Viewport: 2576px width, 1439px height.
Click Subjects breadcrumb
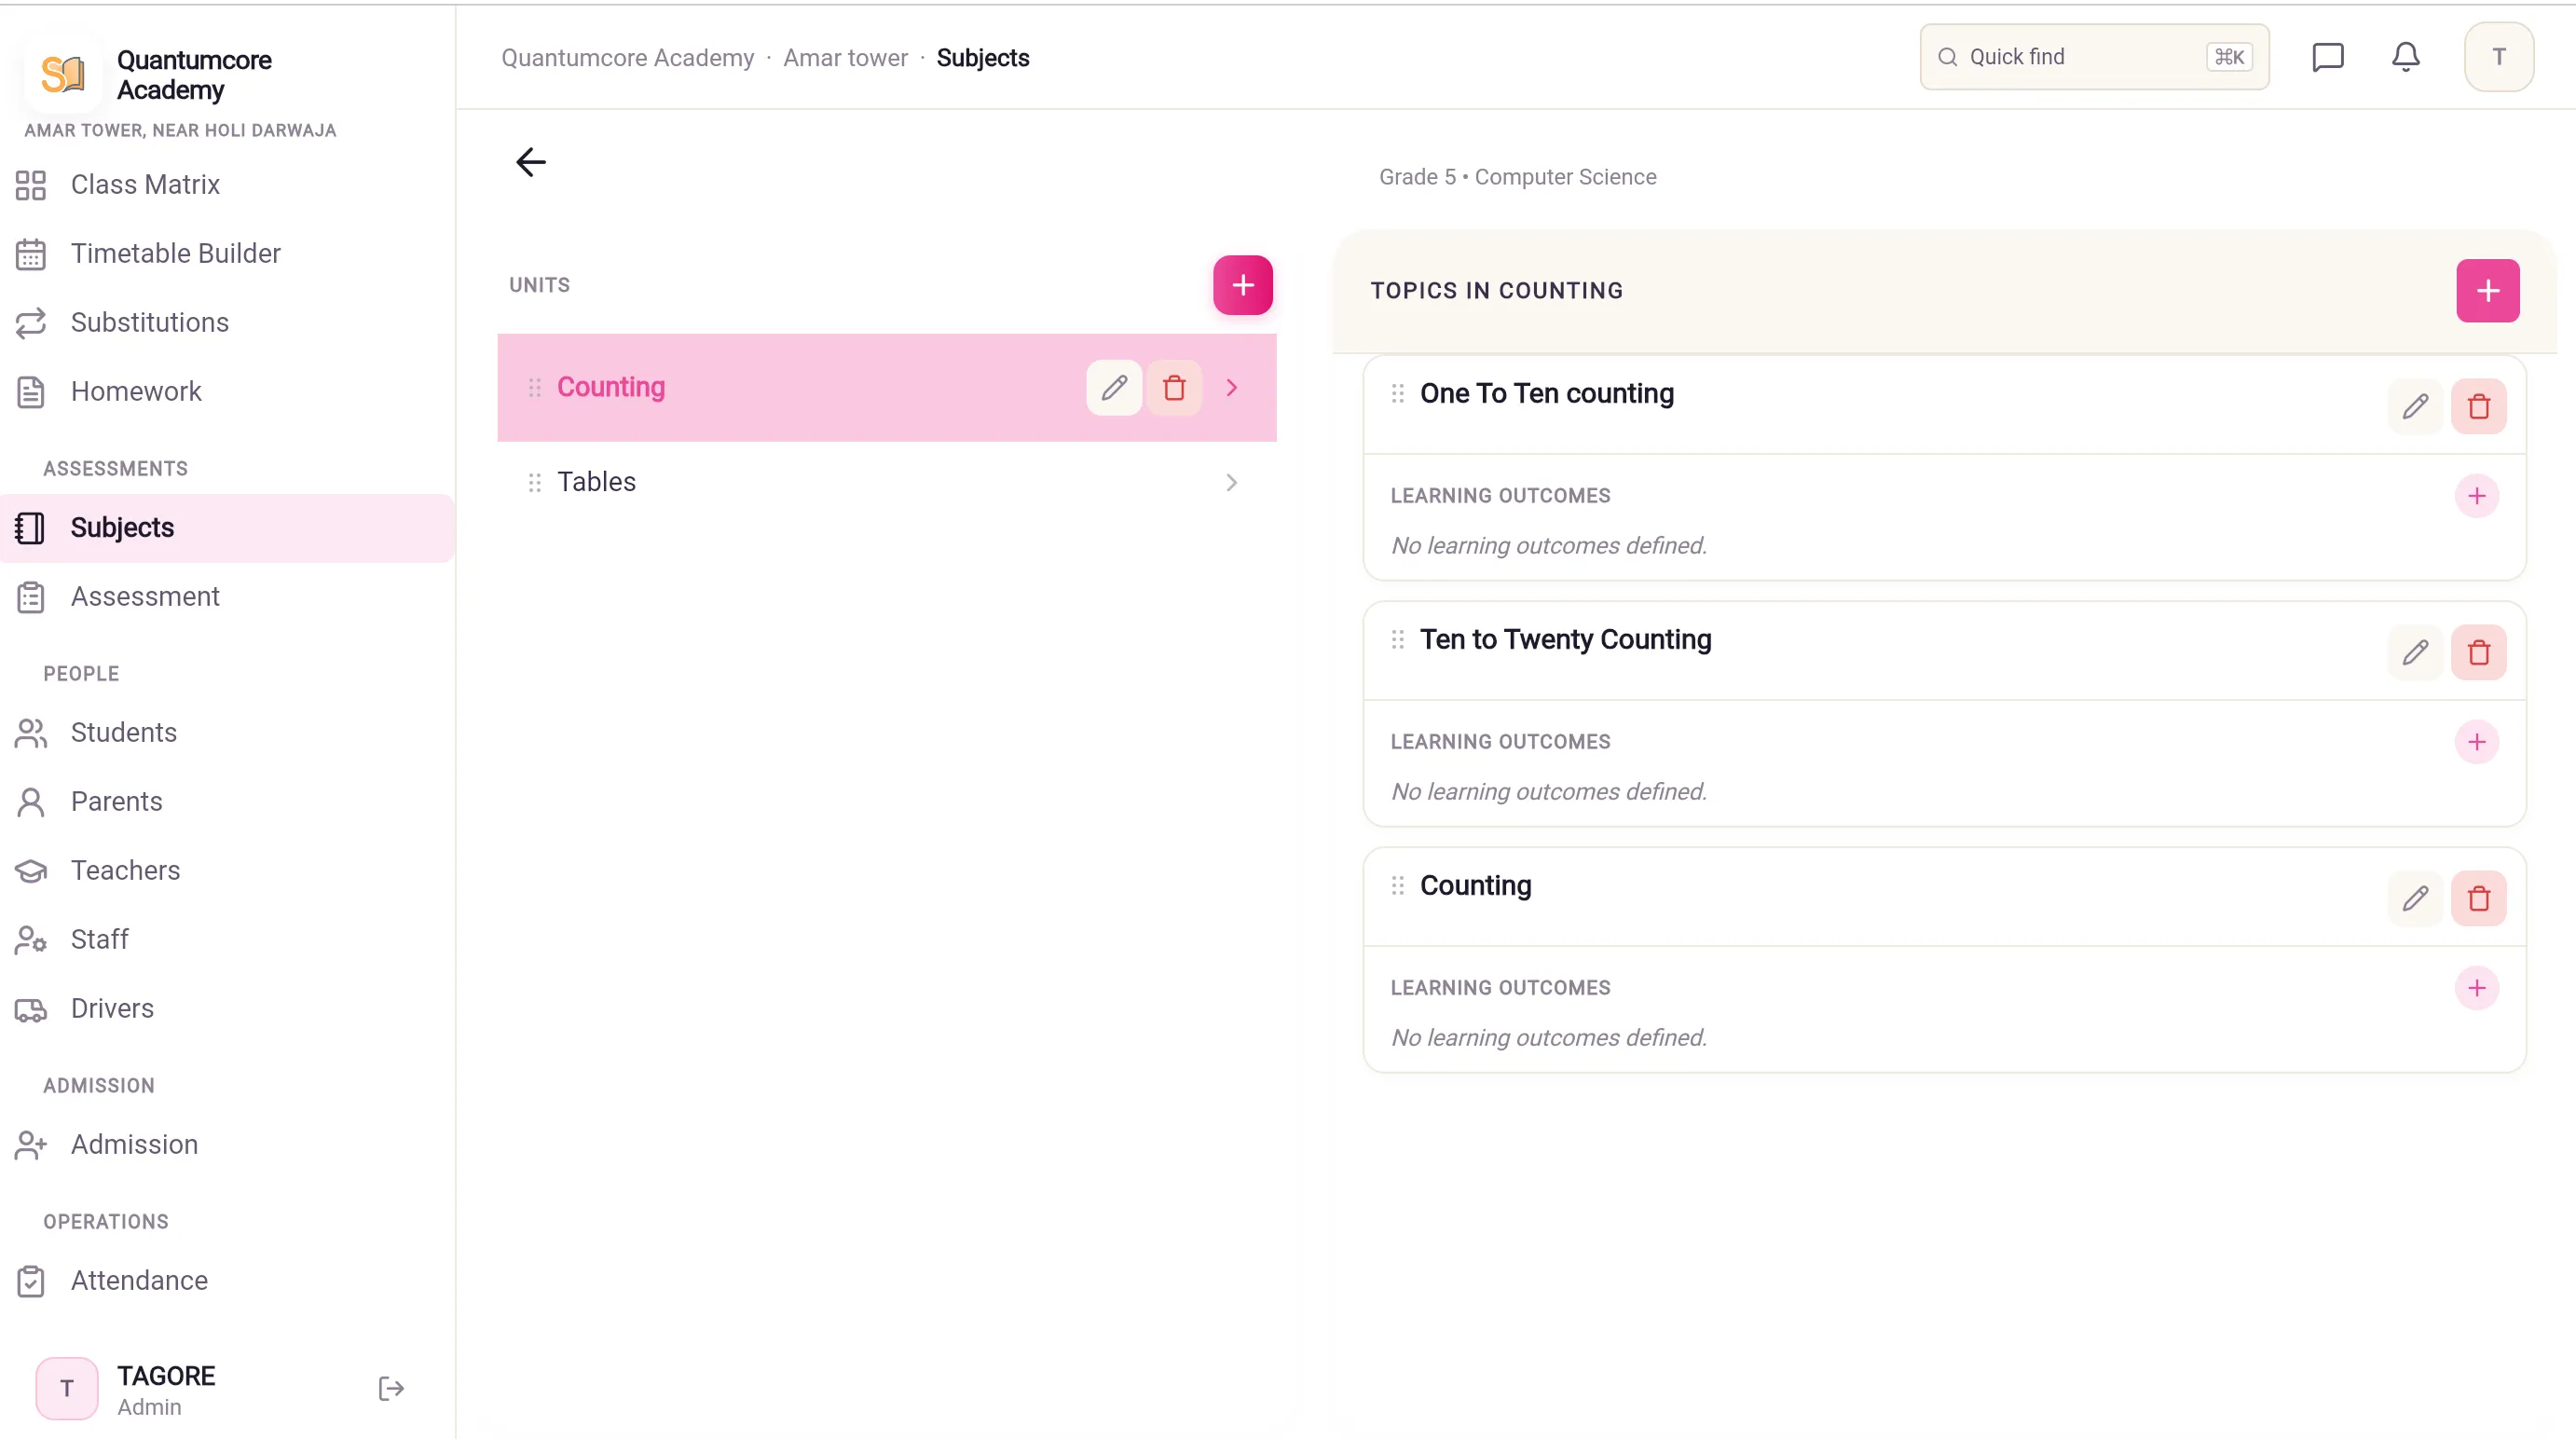983,58
